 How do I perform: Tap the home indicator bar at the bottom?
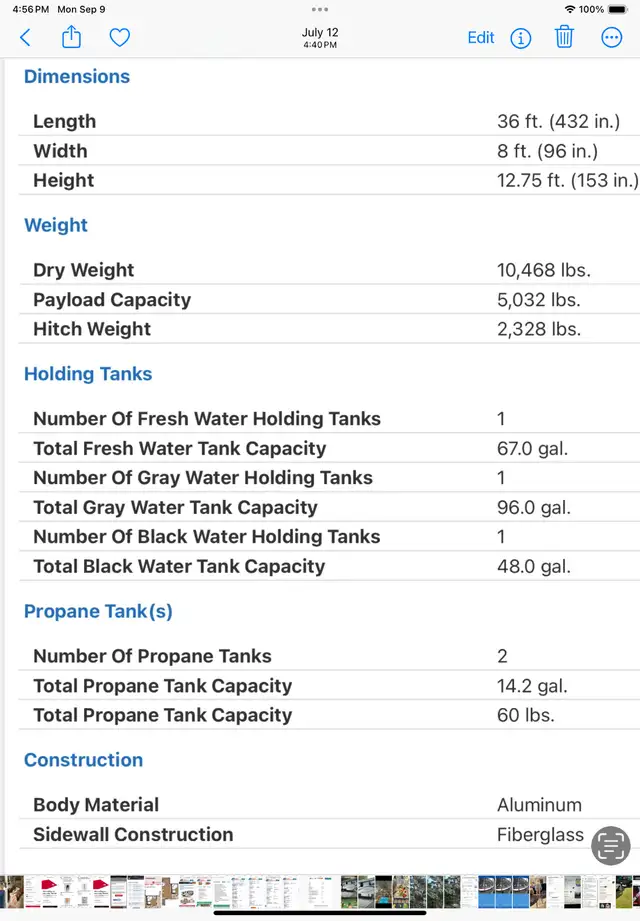(x=320, y=913)
